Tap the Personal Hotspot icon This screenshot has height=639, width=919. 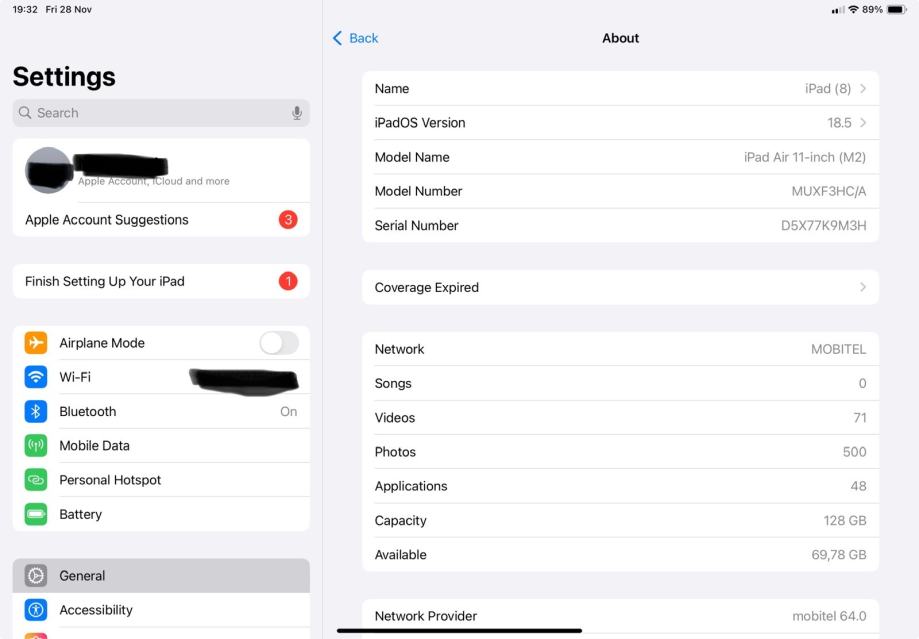pos(36,480)
